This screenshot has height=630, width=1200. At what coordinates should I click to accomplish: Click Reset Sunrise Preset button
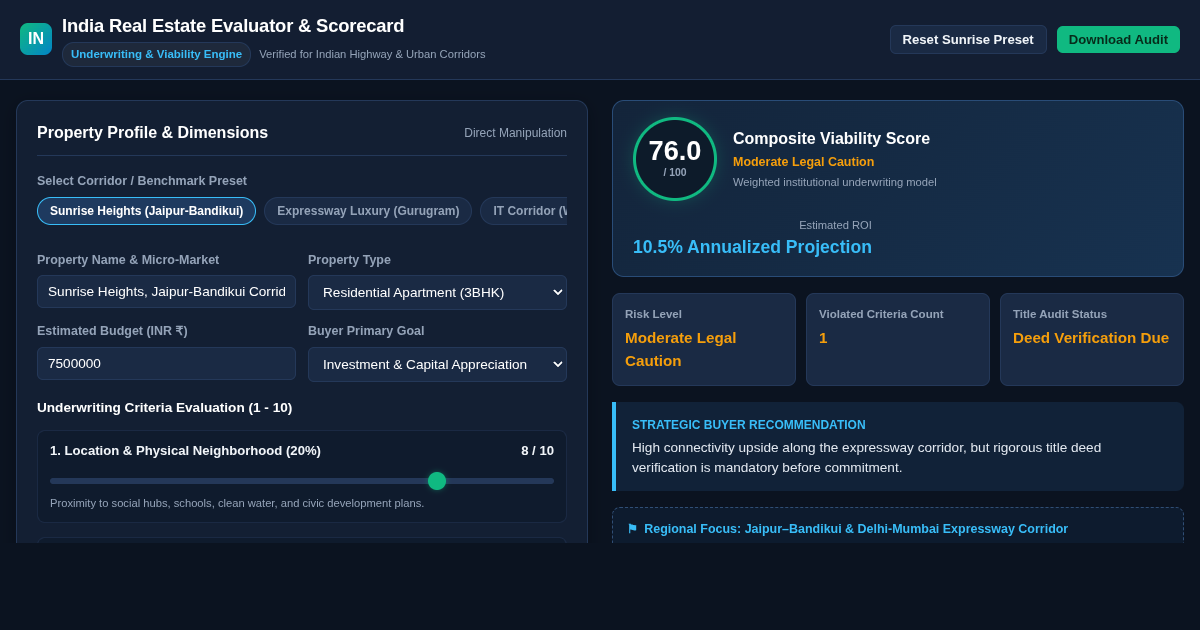coord(968,39)
